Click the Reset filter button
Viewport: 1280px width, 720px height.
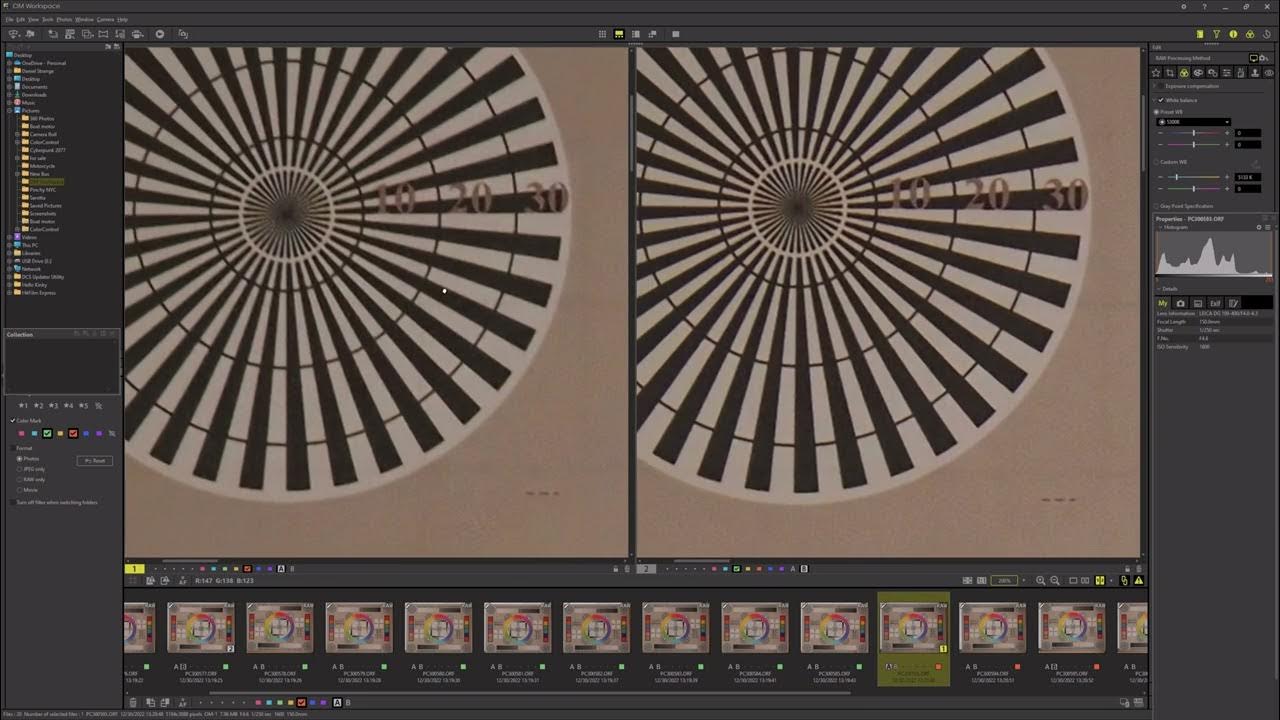click(95, 461)
